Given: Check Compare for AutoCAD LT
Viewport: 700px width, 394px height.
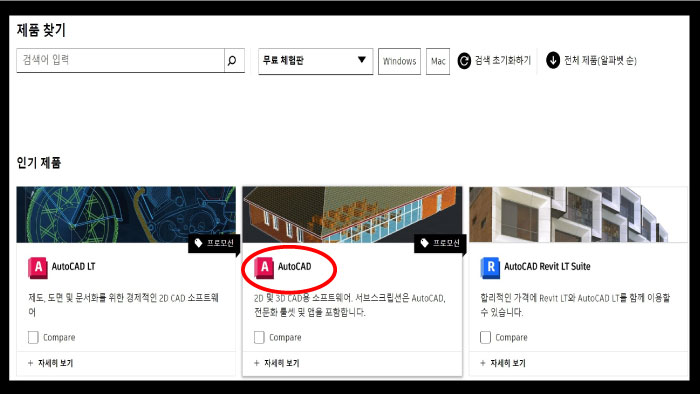Looking at the screenshot, I should click(x=33, y=337).
